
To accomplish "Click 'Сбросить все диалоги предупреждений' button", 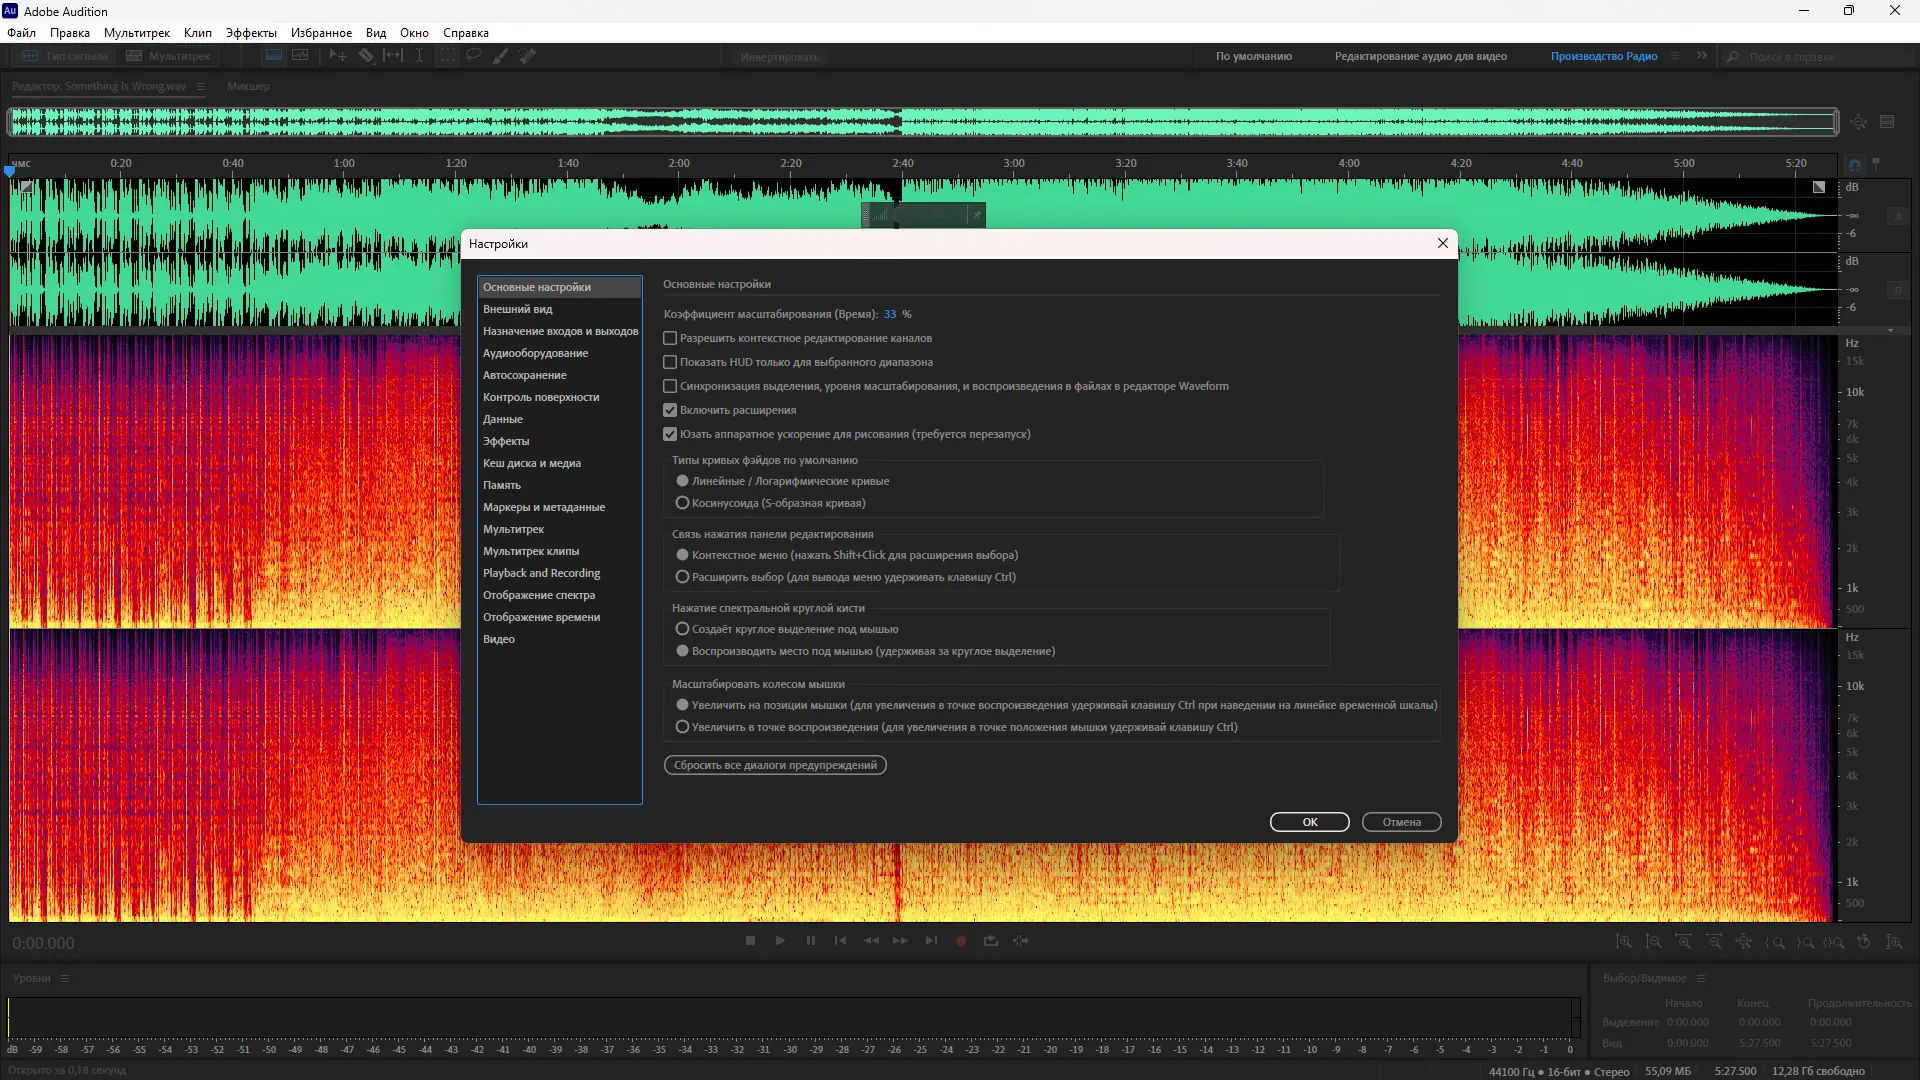I will 775,765.
